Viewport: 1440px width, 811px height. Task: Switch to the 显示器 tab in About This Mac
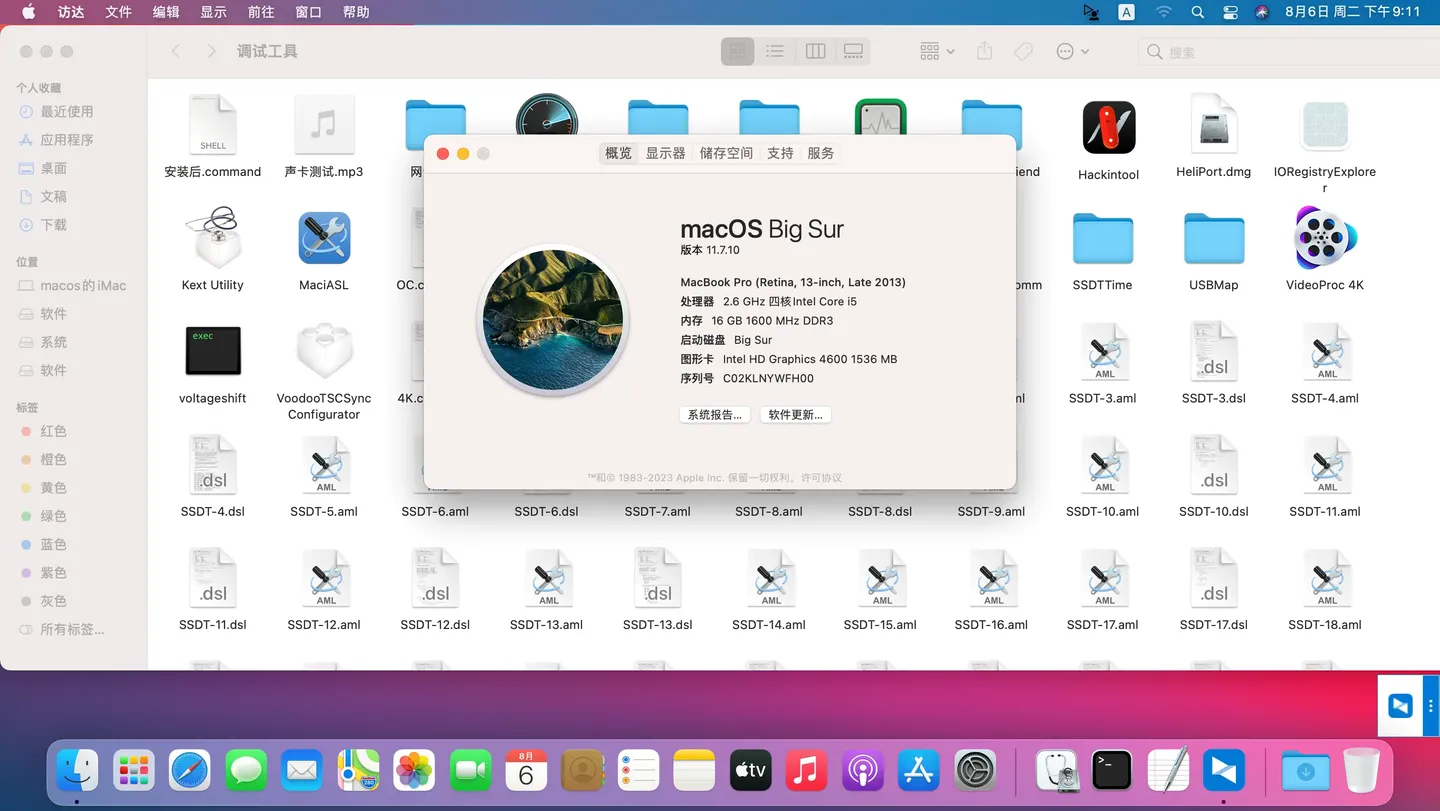664,153
